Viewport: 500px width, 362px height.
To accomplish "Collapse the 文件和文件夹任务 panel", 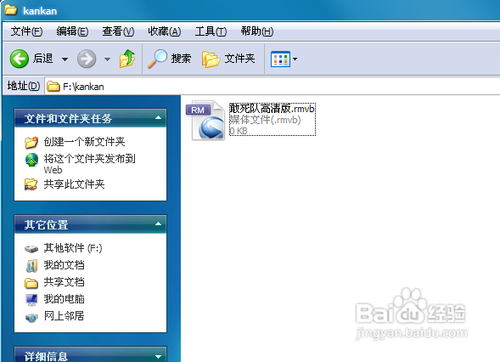I will 158,118.
